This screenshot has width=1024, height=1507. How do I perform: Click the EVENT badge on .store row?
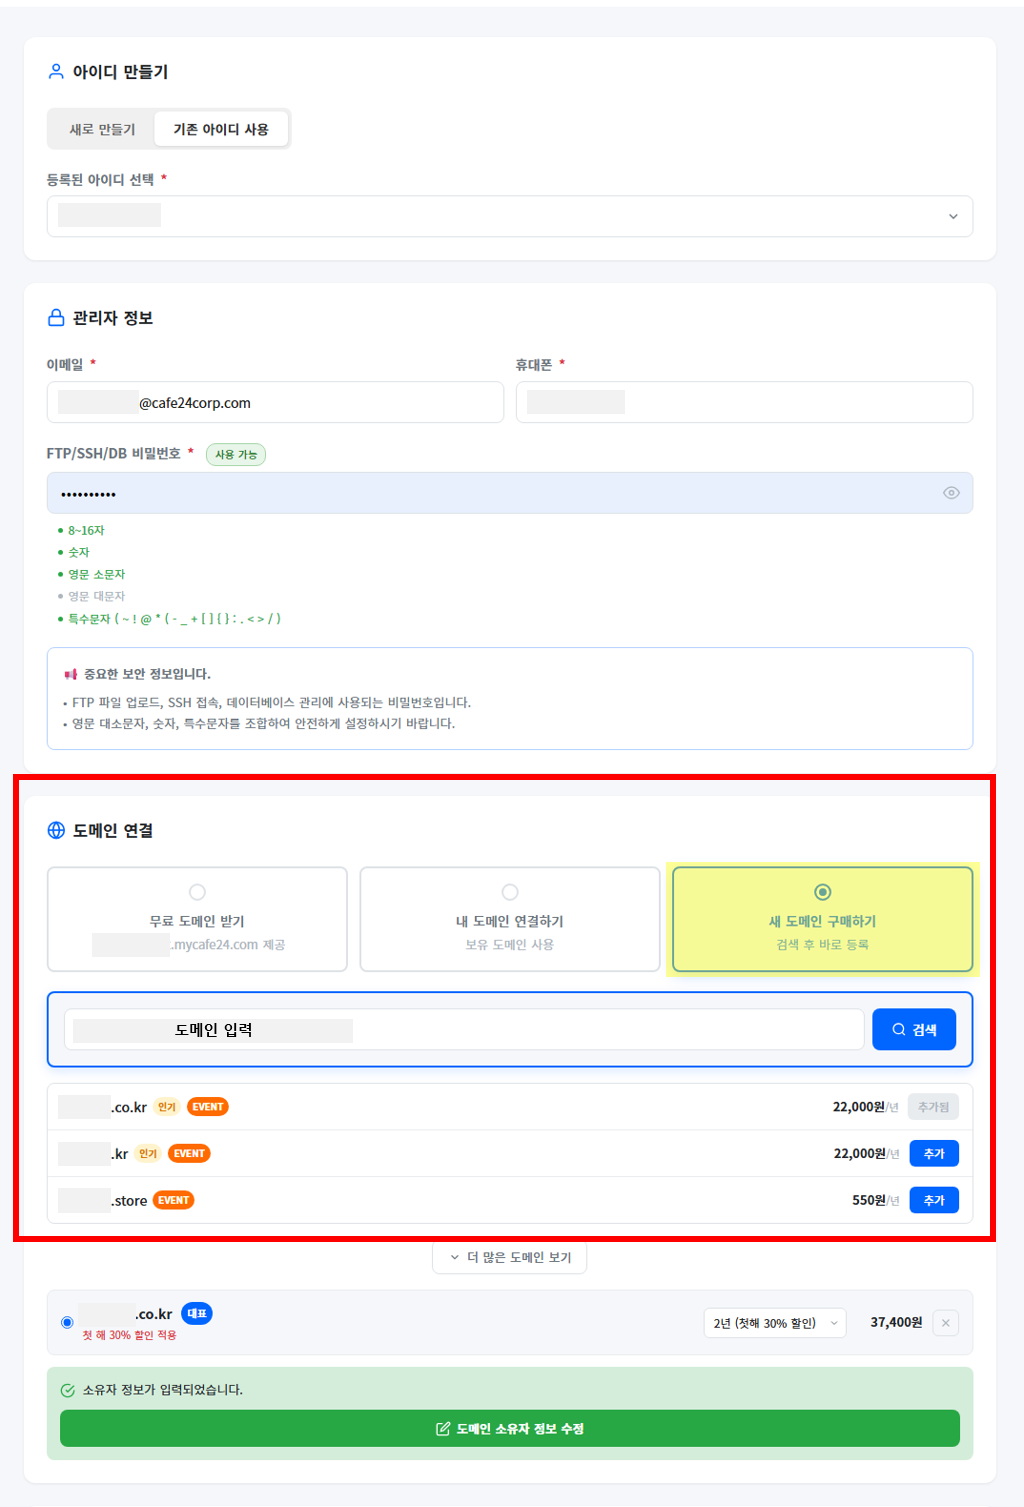pos(174,1200)
